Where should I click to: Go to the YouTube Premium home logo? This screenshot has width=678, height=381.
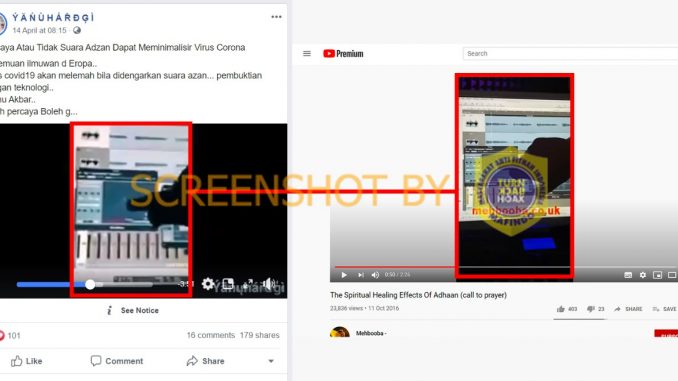(x=343, y=54)
